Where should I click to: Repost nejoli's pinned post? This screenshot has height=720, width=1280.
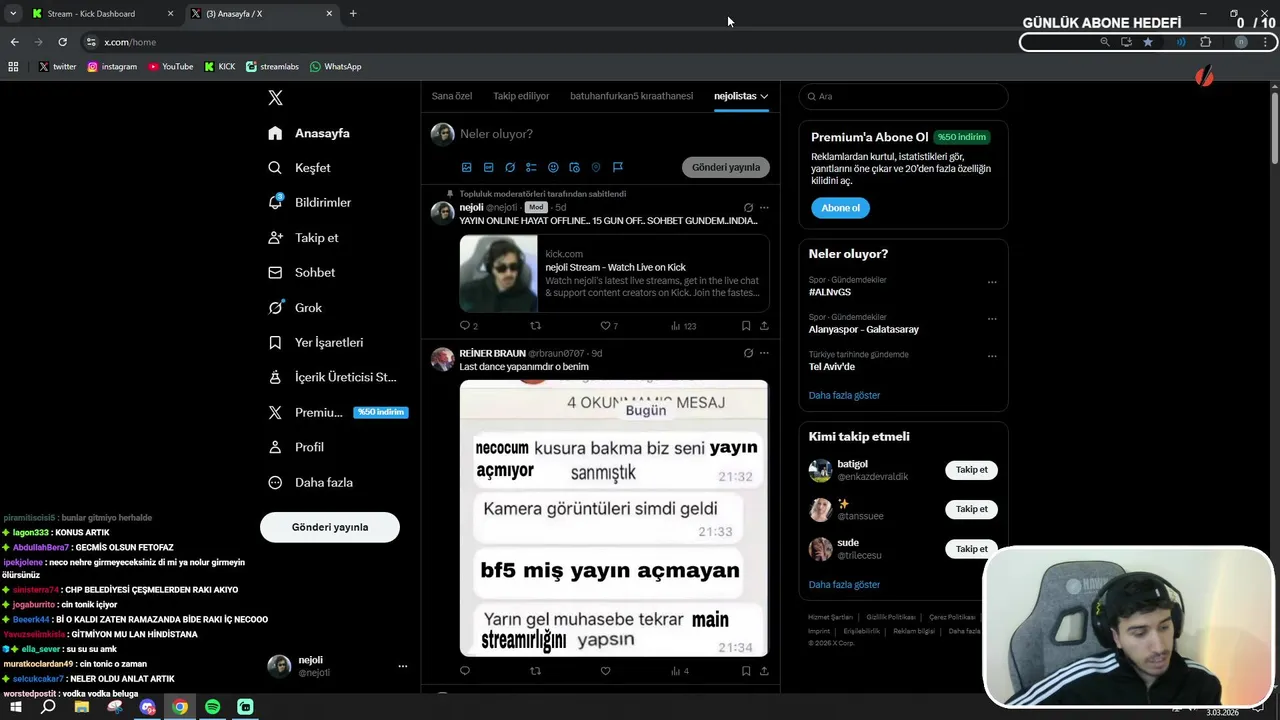[535, 326]
